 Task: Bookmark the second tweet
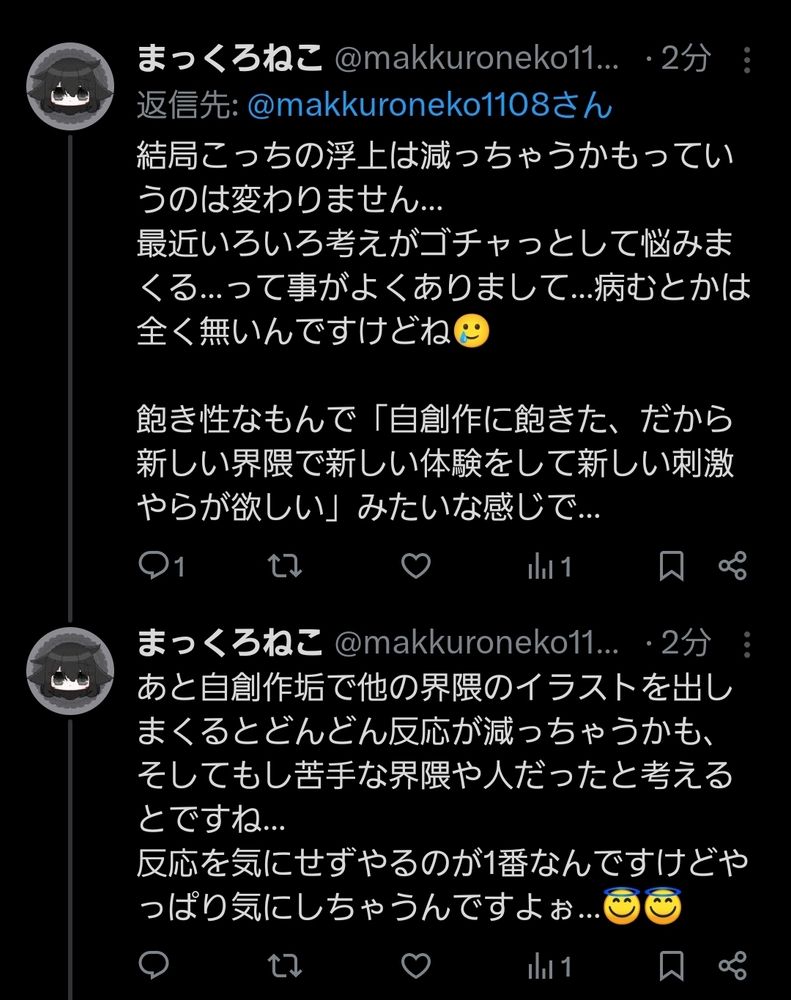tap(671, 965)
